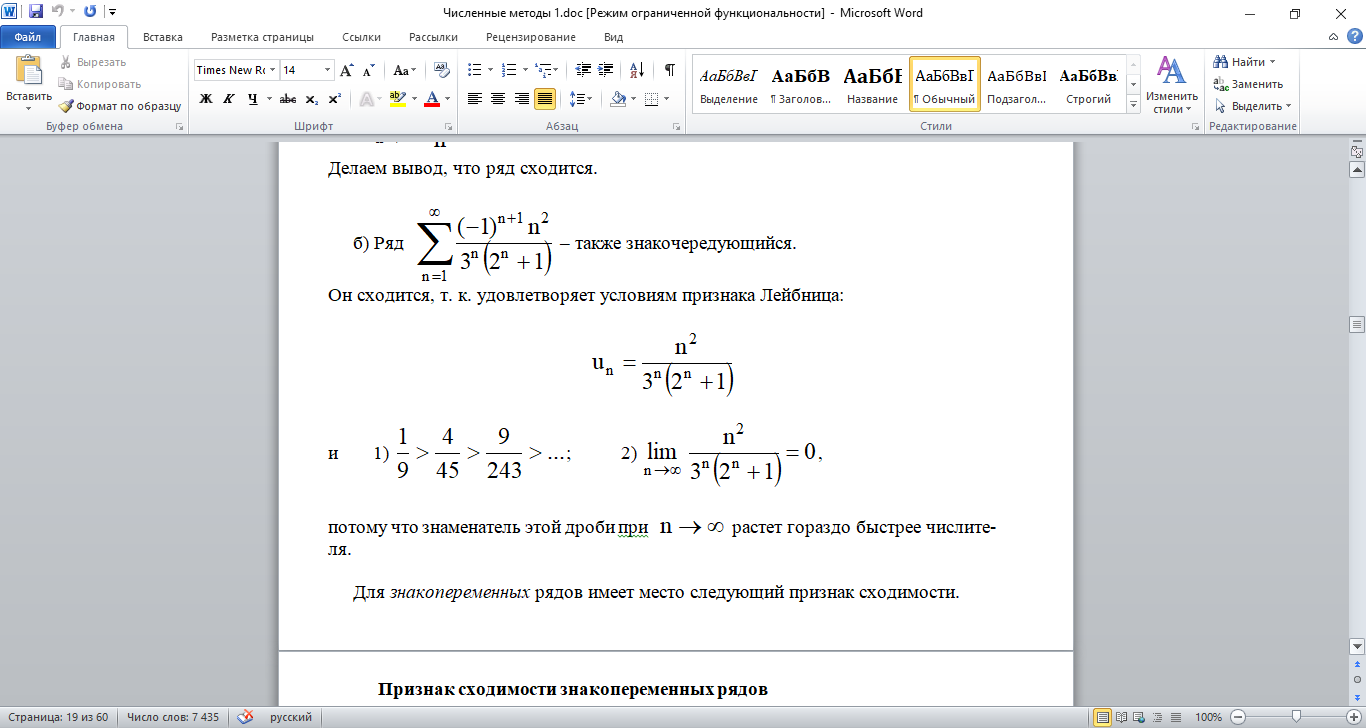Zoom out with the minus button
The height and width of the screenshot is (728, 1366).
pos(1237,717)
